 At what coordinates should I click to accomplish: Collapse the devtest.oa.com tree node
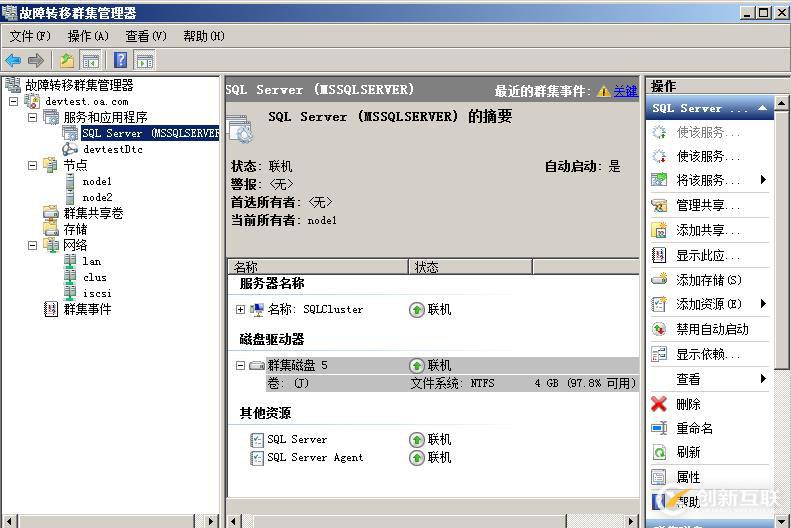(14, 101)
